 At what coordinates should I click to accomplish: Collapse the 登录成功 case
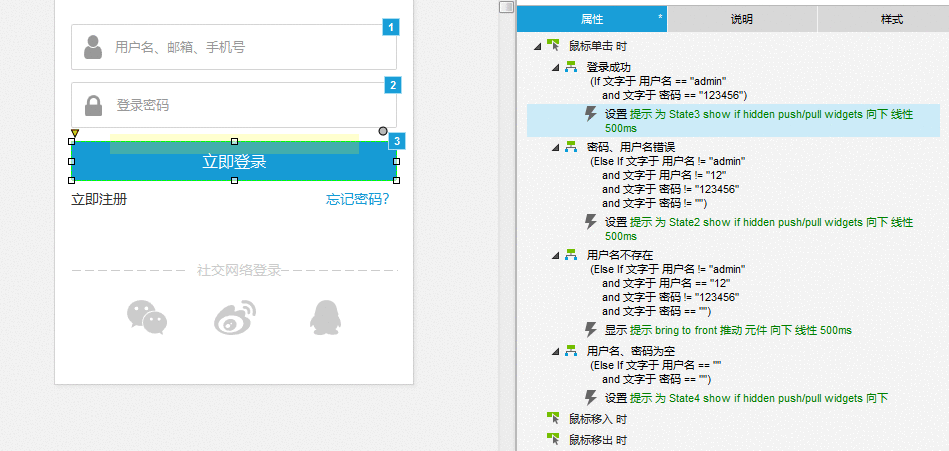tap(555, 68)
